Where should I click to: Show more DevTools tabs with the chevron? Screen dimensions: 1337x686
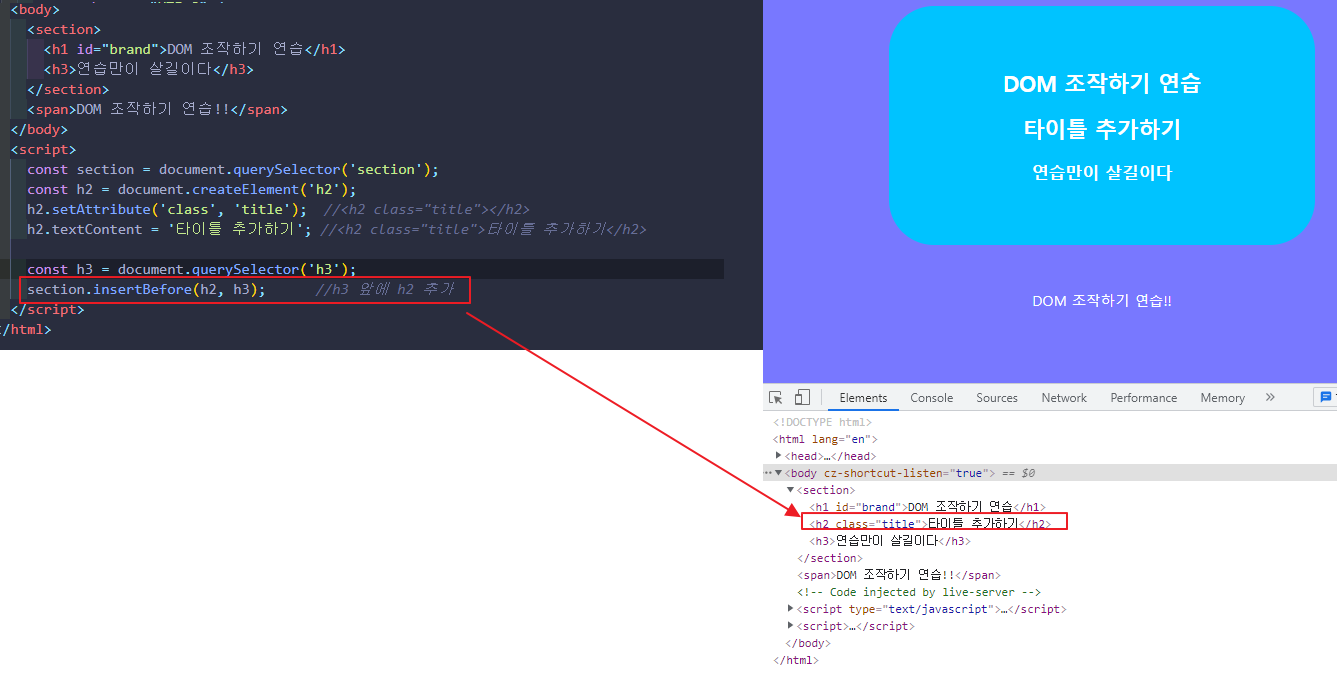pos(1270,397)
